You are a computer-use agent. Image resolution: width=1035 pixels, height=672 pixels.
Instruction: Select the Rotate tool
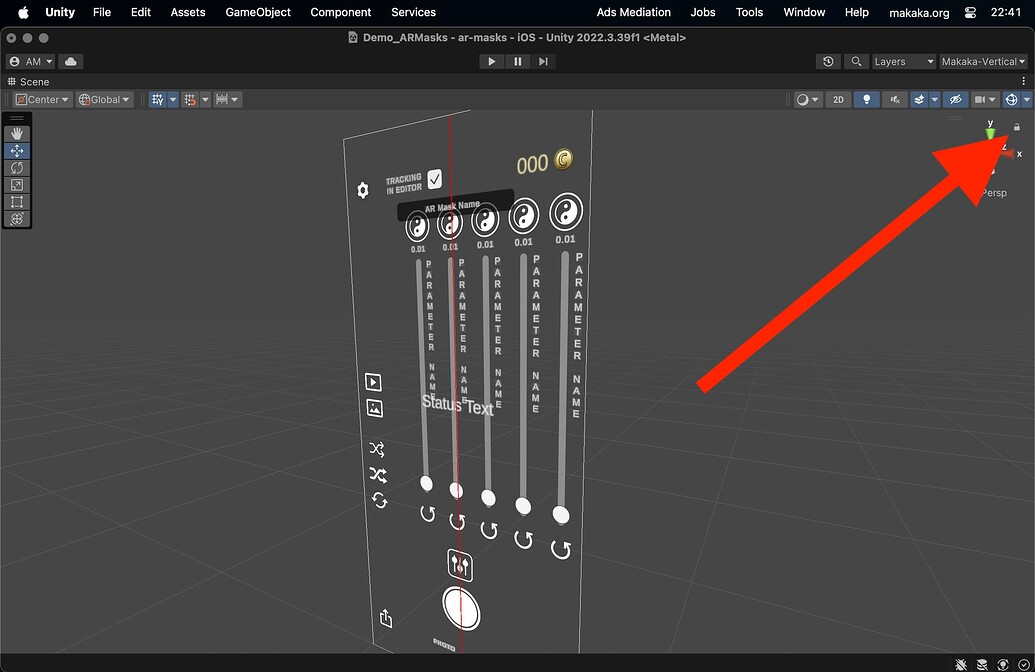(16, 167)
